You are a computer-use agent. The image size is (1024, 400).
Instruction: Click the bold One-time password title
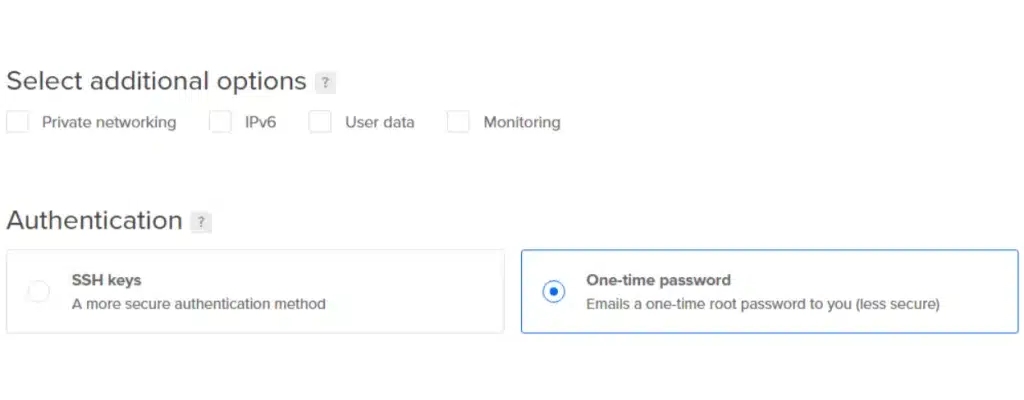[x=658, y=281]
